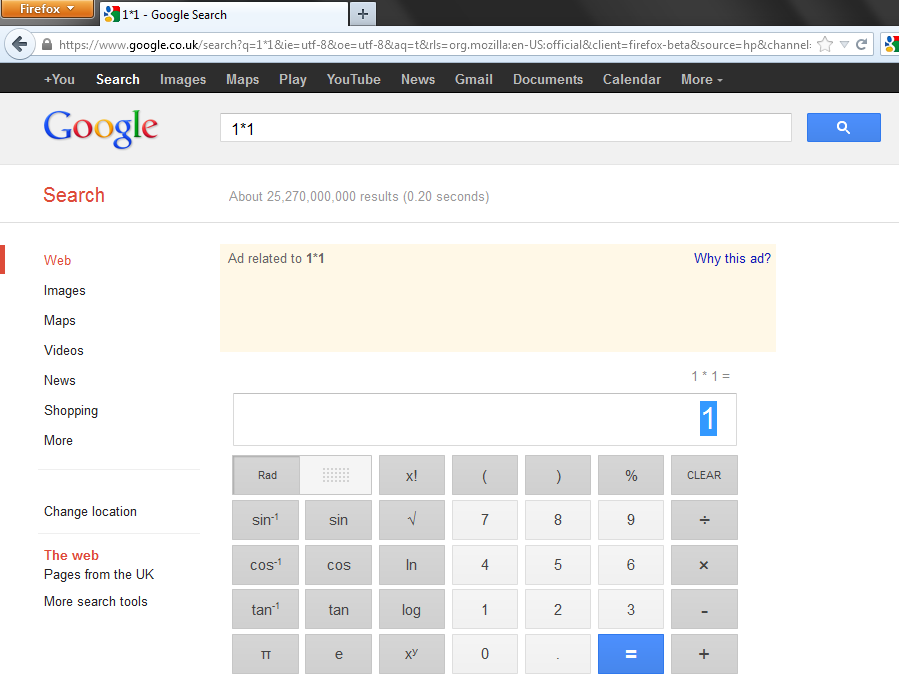Click digit 7 on the calculator
Image resolution: width=899 pixels, height=693 pixels.
[484, 520]
